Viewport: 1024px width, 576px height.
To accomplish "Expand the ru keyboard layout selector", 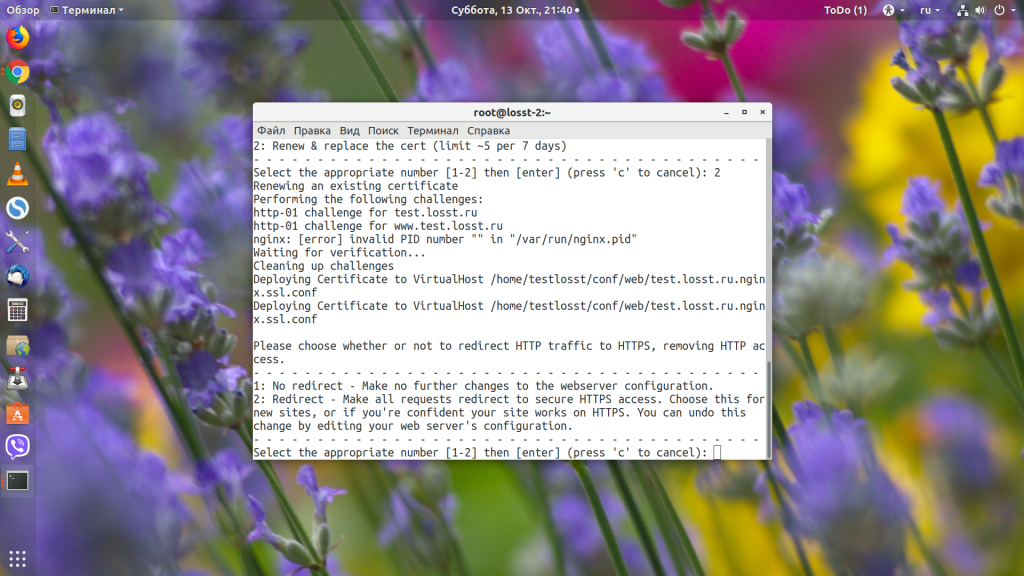I will coord(928,10).
